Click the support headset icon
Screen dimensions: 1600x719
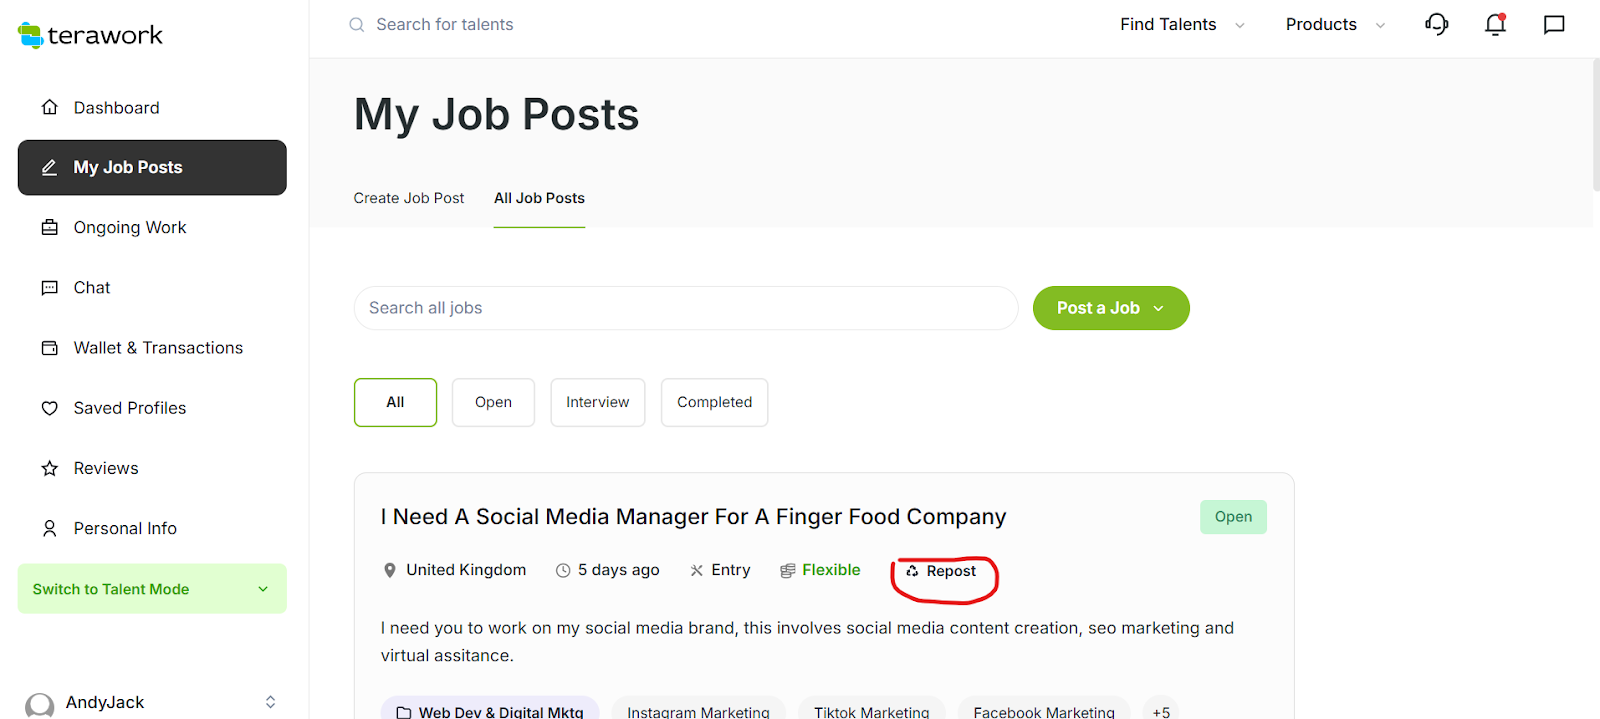pyautogui.click(x=1437, y=24)
